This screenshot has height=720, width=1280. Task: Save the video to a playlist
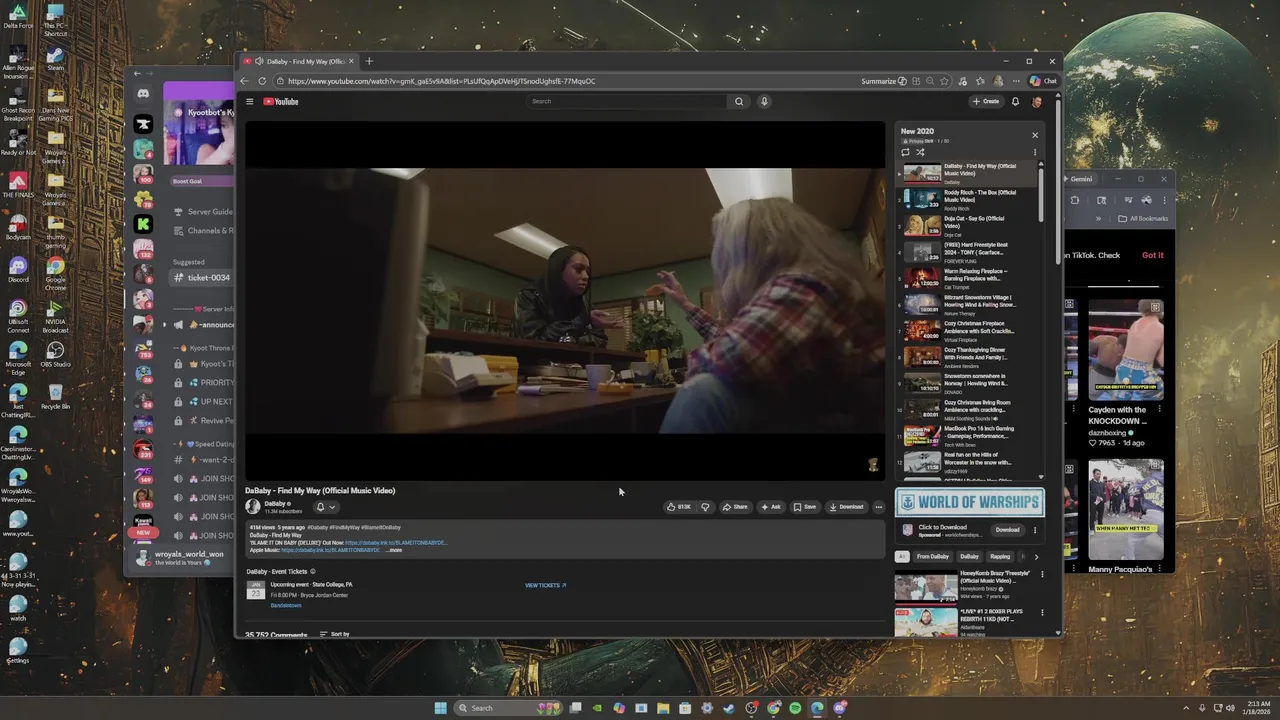pos(804,507)
